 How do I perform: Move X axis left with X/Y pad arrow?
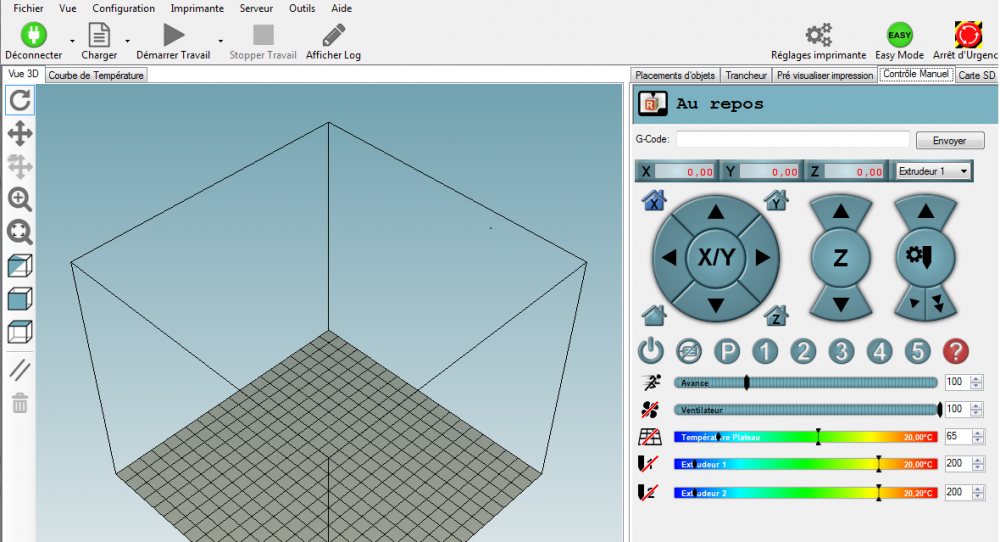(669, 258)
